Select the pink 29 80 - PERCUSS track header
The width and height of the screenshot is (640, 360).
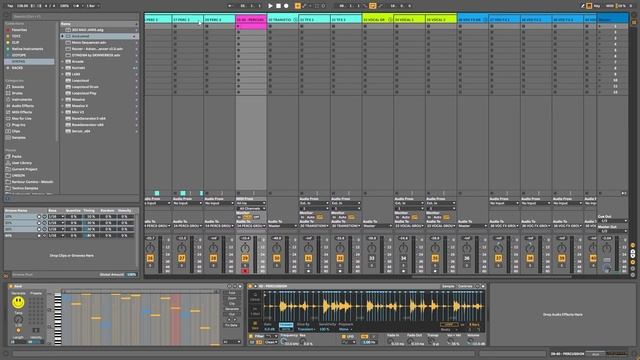coord(251,20)
